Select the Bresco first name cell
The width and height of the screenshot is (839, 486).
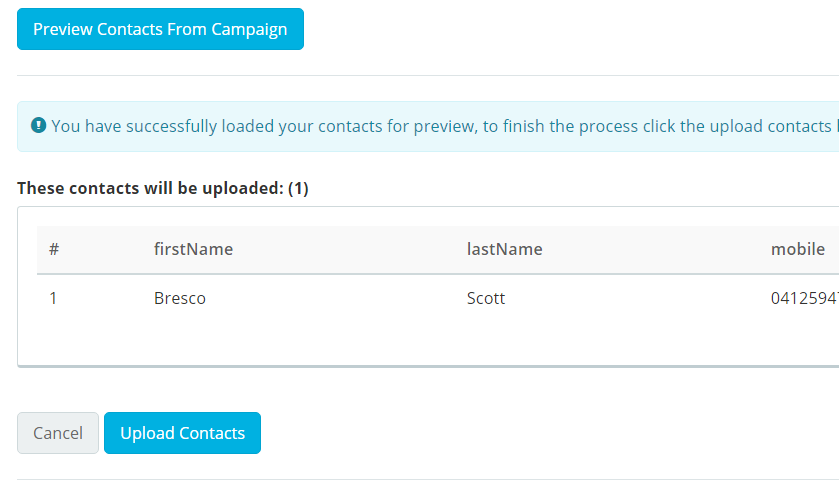(x=180, y=298)
